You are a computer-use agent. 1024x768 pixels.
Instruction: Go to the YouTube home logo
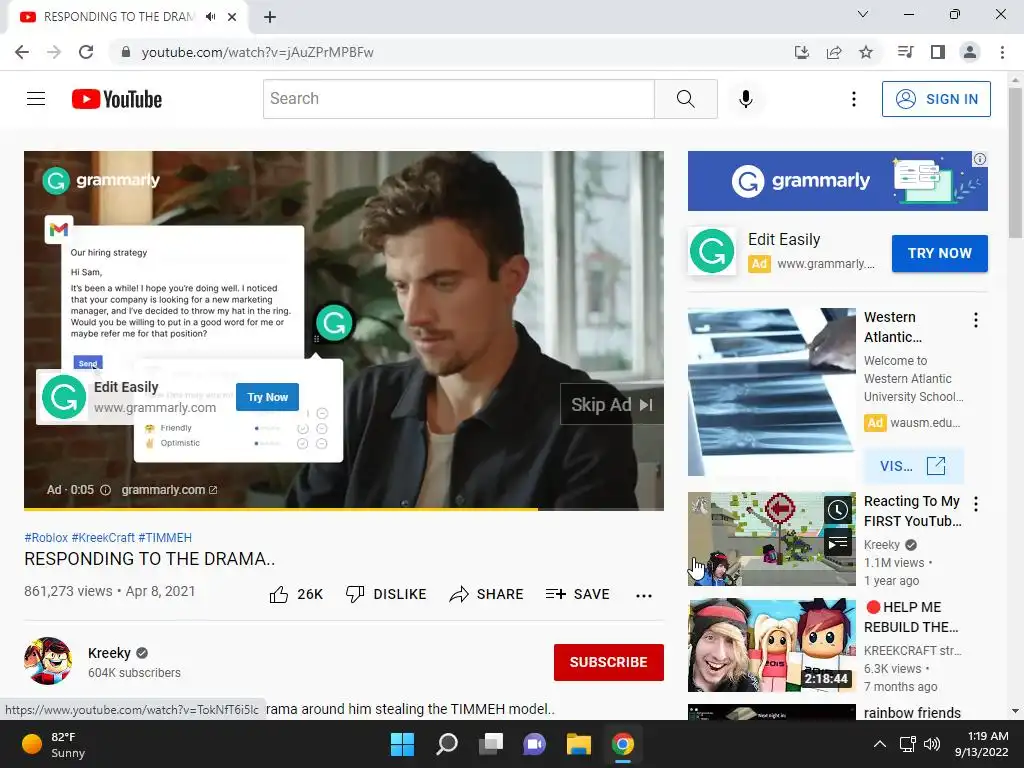117,99
